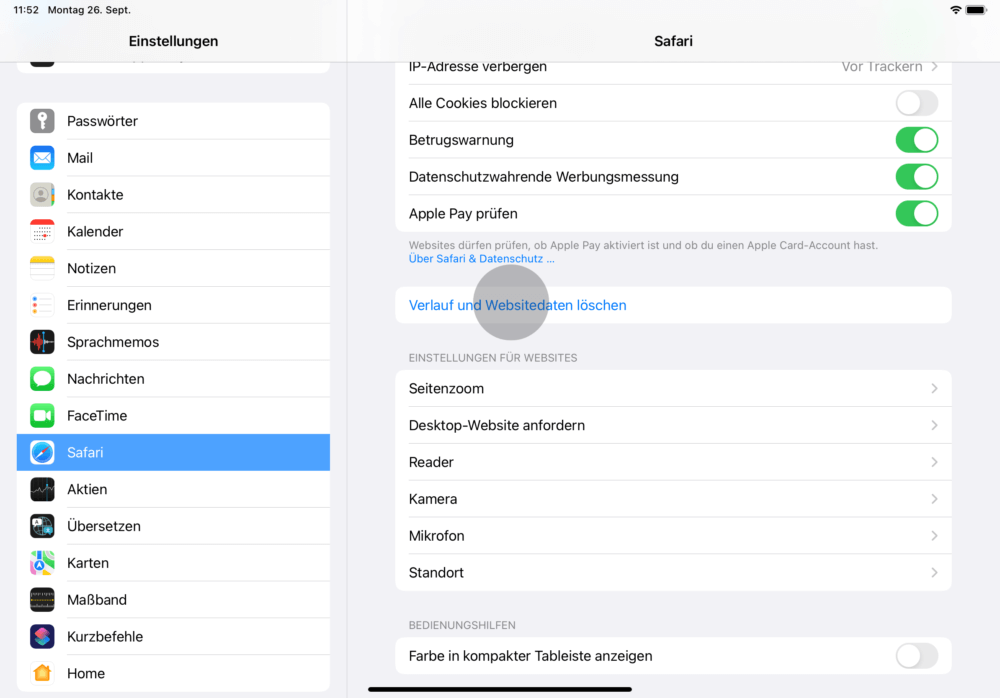Viewport: 1000px width, 698px height.
Task: Expand Desktop-Website anfordern chevron
Action: (934, 426)
